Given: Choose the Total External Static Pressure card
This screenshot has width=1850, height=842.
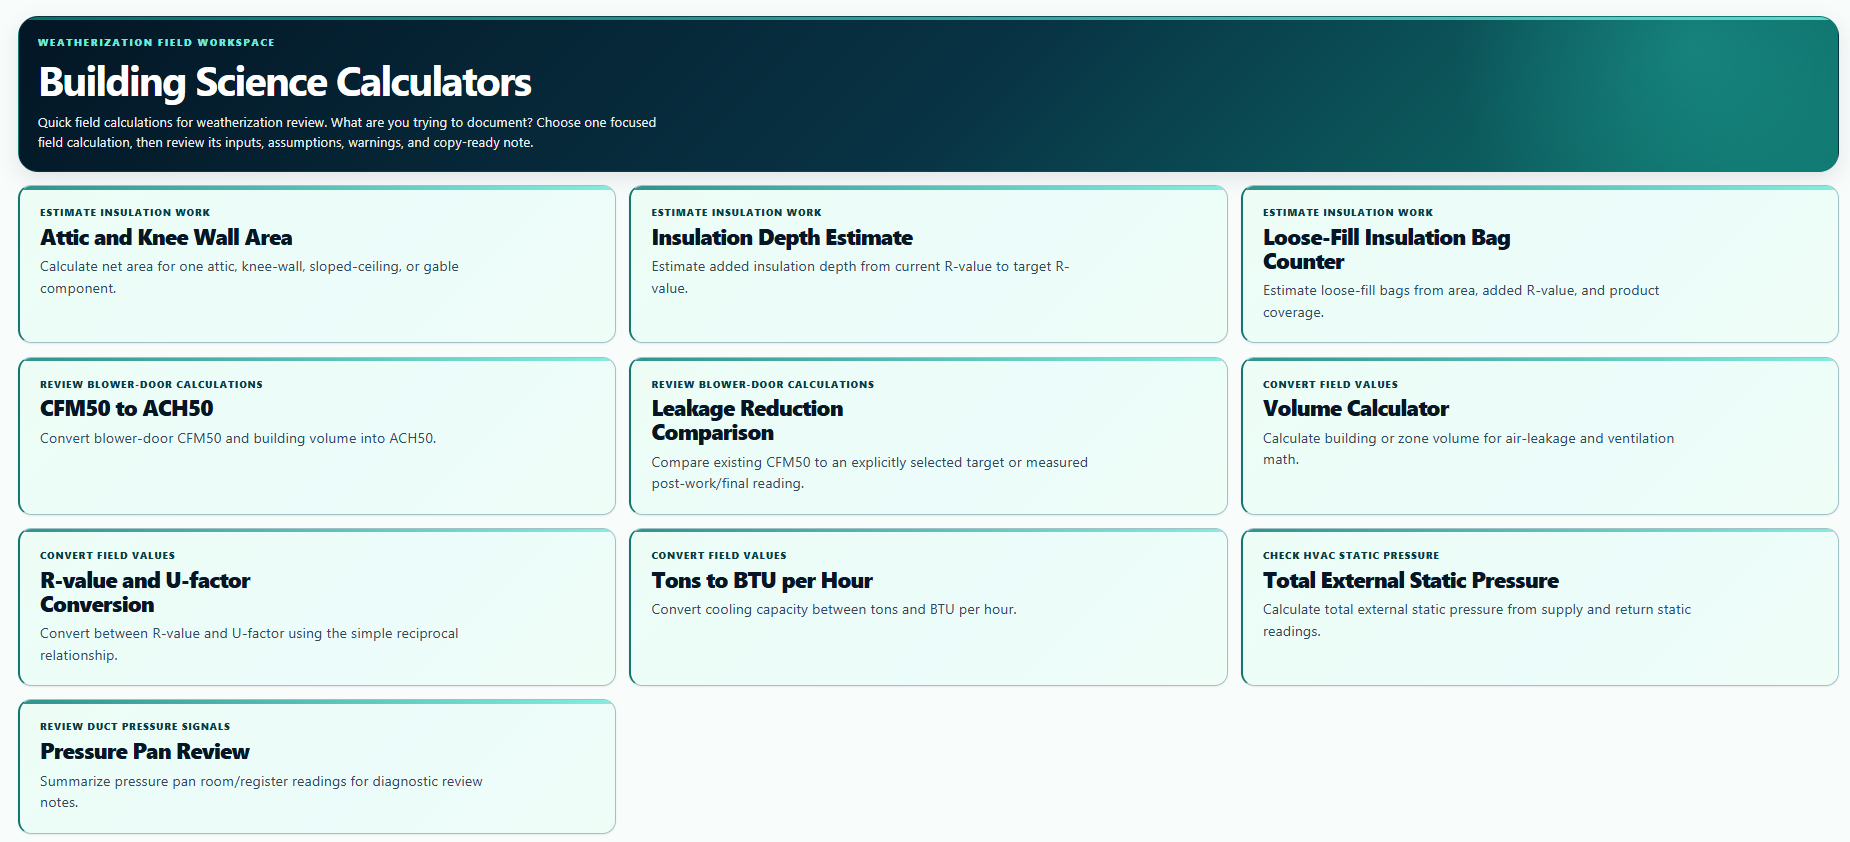Looking at the screenshot, I should point(1540,607).
